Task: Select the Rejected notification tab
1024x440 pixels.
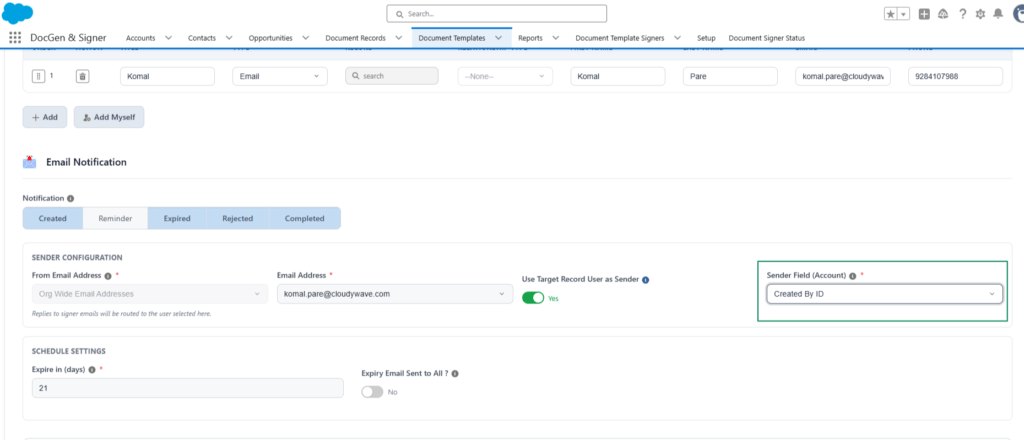Action: (238, 219)
